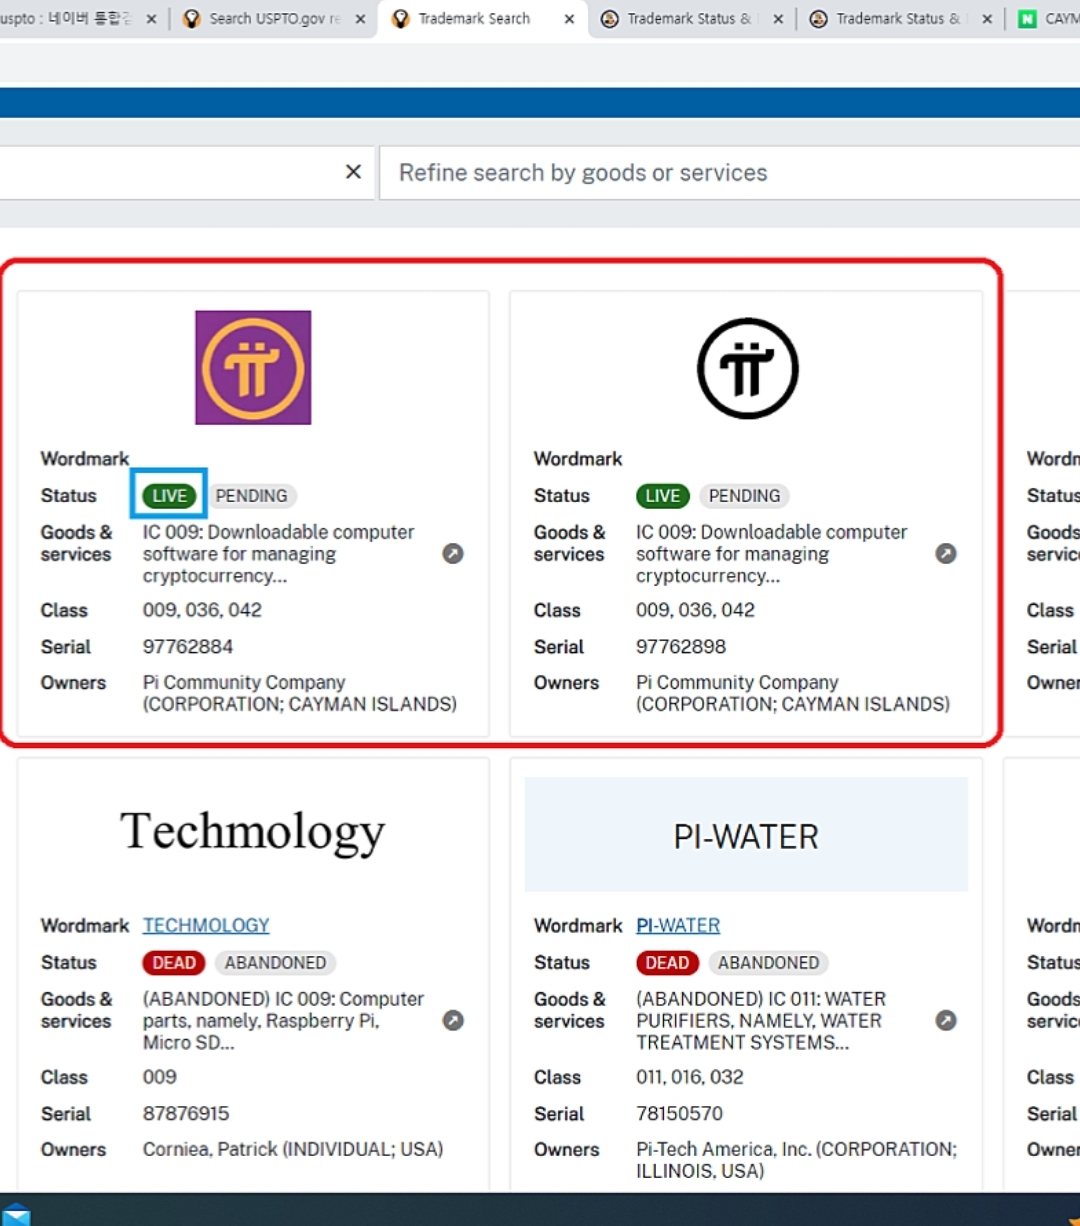Select class text 011, 016, 032
This screenshot has height=1226, width=1080.
[690, 1078]
